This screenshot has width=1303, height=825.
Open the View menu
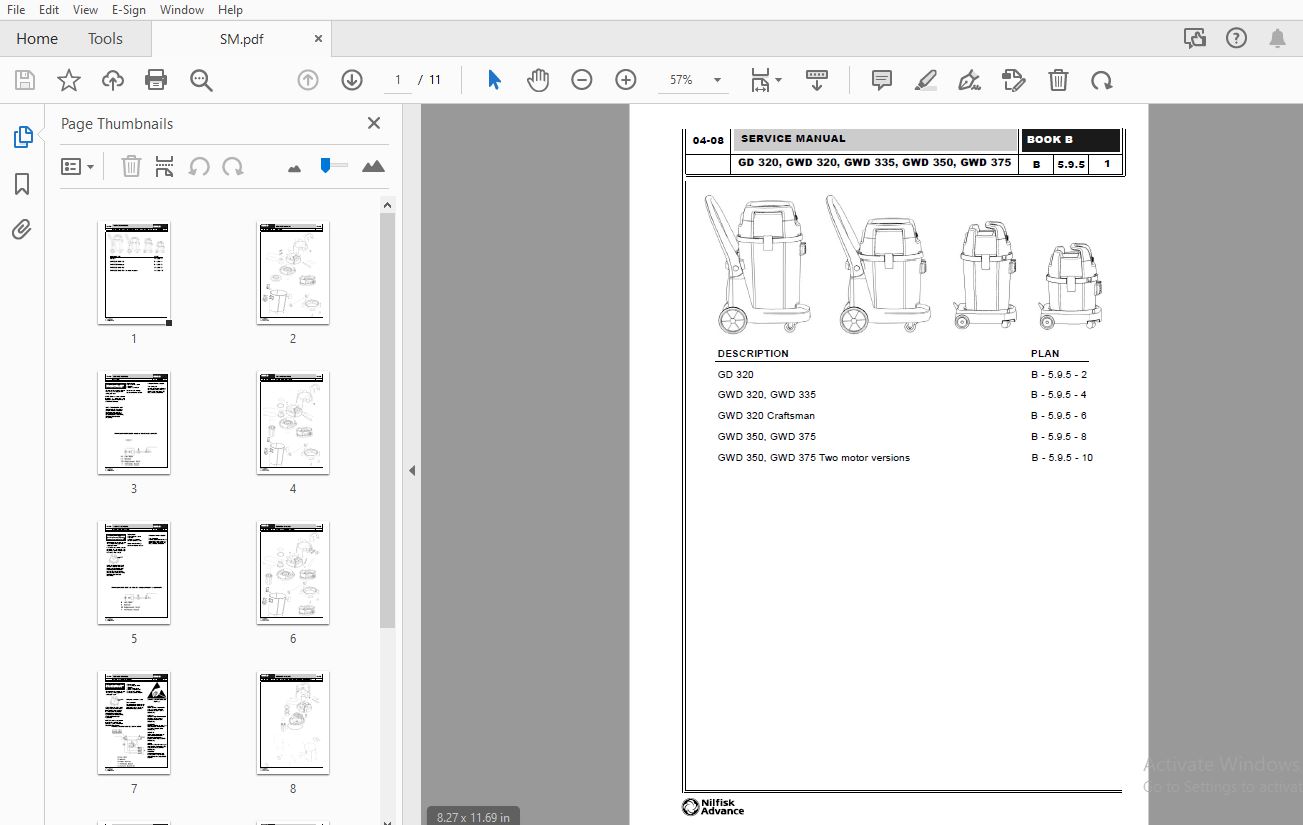[86, 9]
